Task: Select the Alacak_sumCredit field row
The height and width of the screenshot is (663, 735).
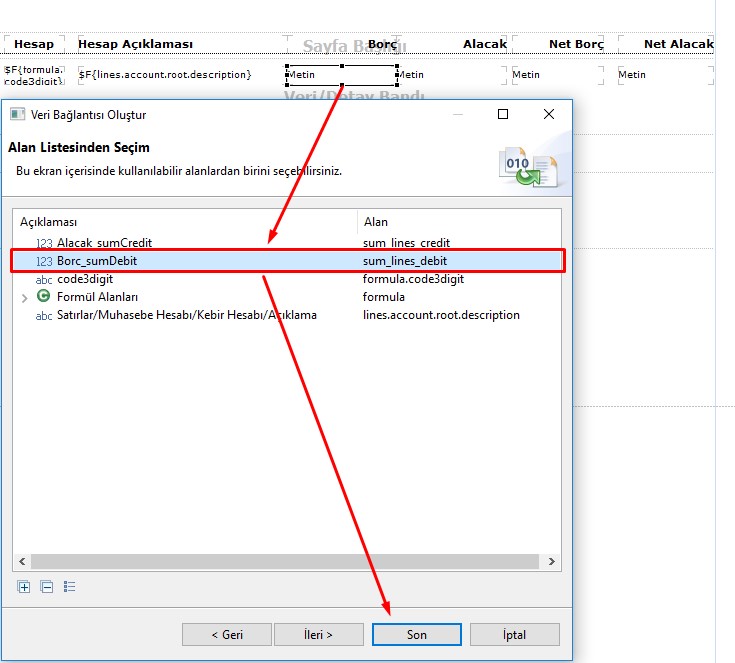Action: [x=200, y=243]
